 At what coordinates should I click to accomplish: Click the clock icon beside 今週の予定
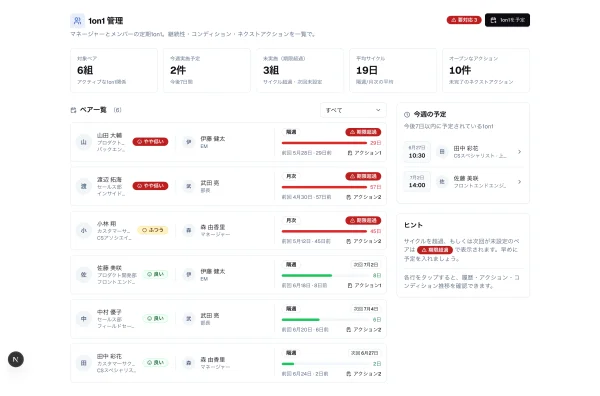point(407,114)
